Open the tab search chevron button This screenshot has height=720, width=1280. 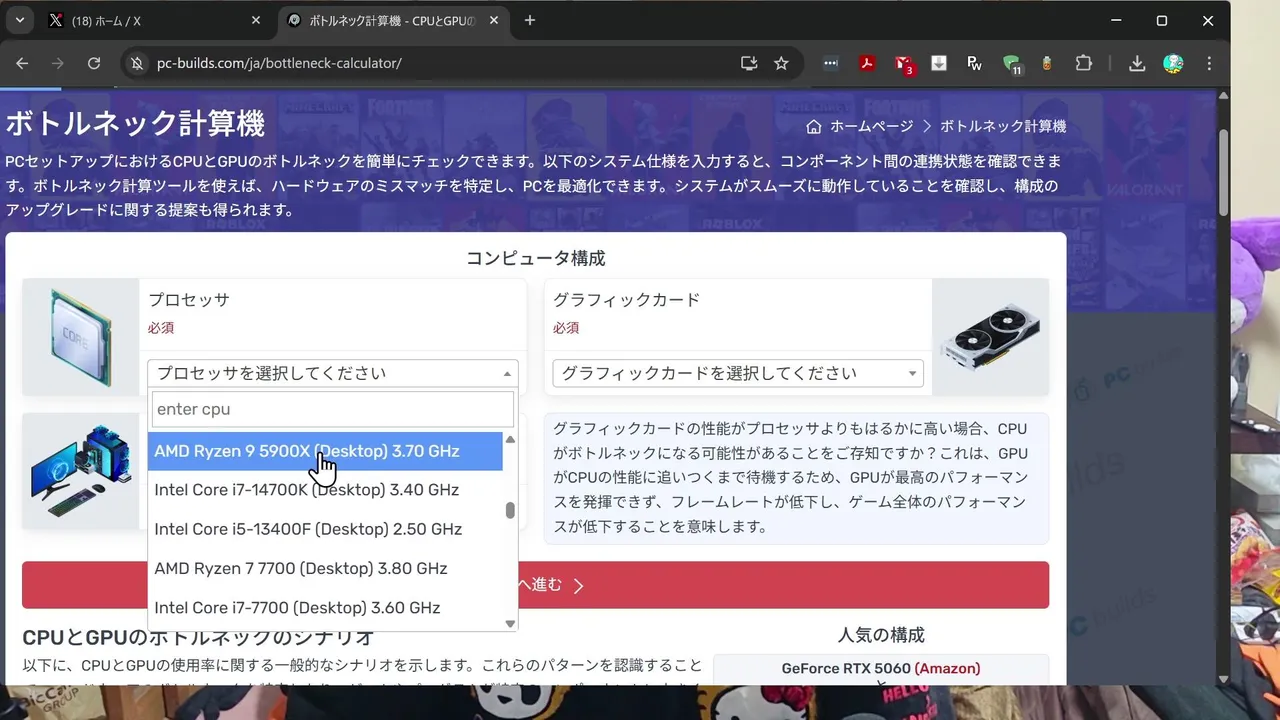(19, 20)
